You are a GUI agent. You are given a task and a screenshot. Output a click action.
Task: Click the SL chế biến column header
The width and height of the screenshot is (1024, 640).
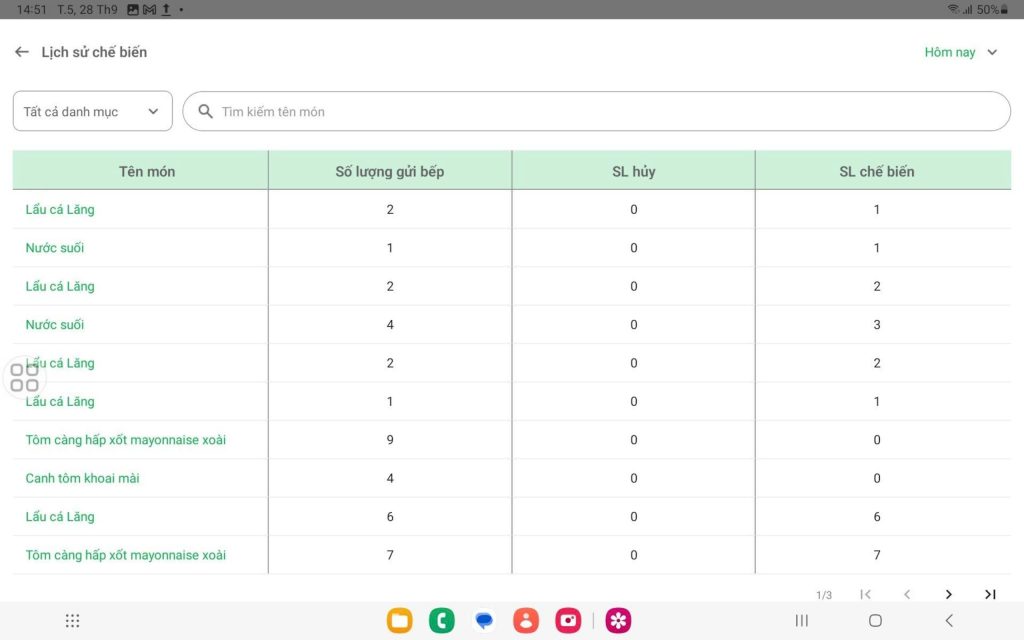(876, 171)
